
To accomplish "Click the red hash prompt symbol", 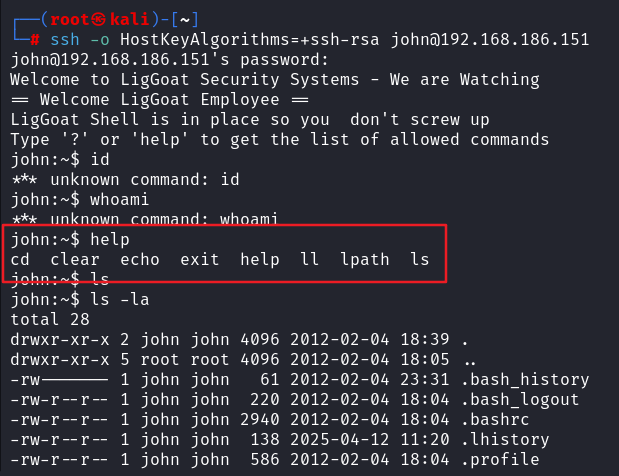I will [x=35, y=39].
